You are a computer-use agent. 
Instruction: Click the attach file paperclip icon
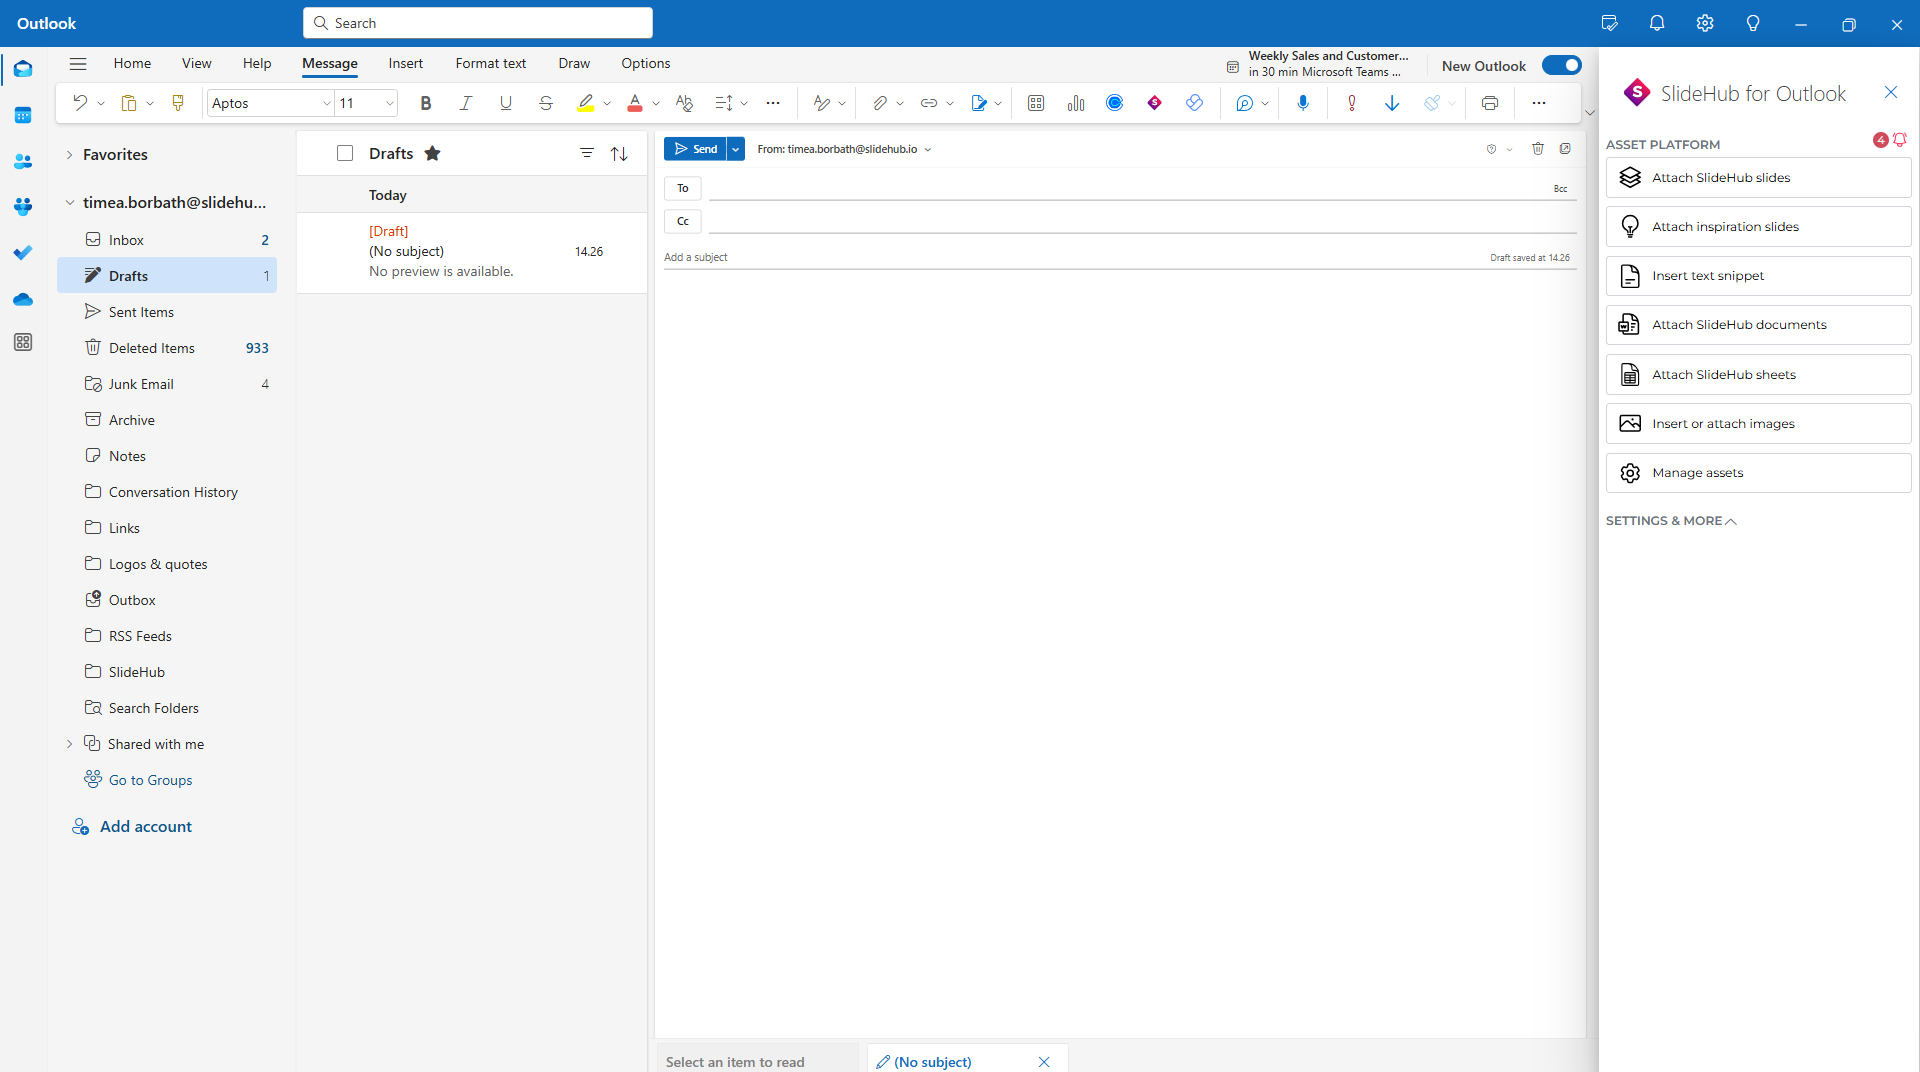879,103
